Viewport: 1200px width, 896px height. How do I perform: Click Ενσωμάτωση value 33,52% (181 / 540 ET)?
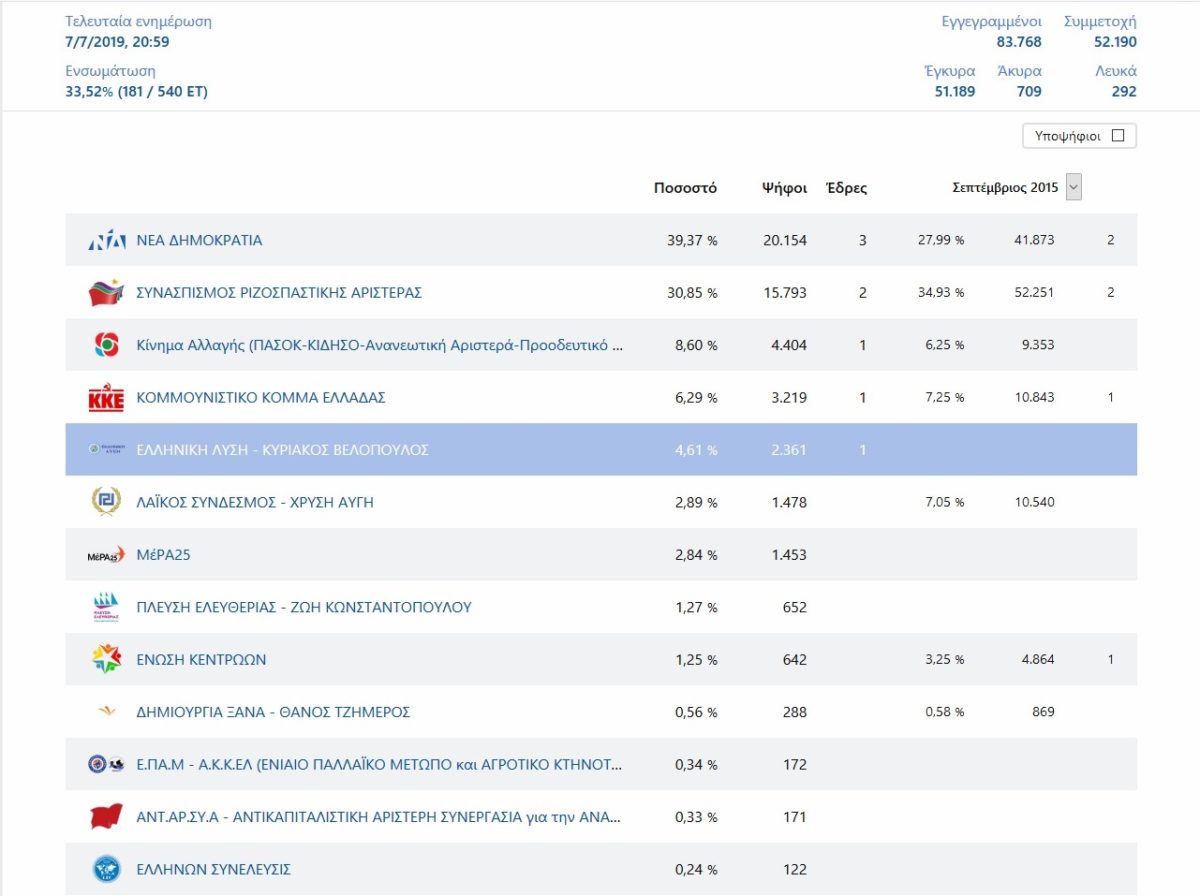pos(137,92)
